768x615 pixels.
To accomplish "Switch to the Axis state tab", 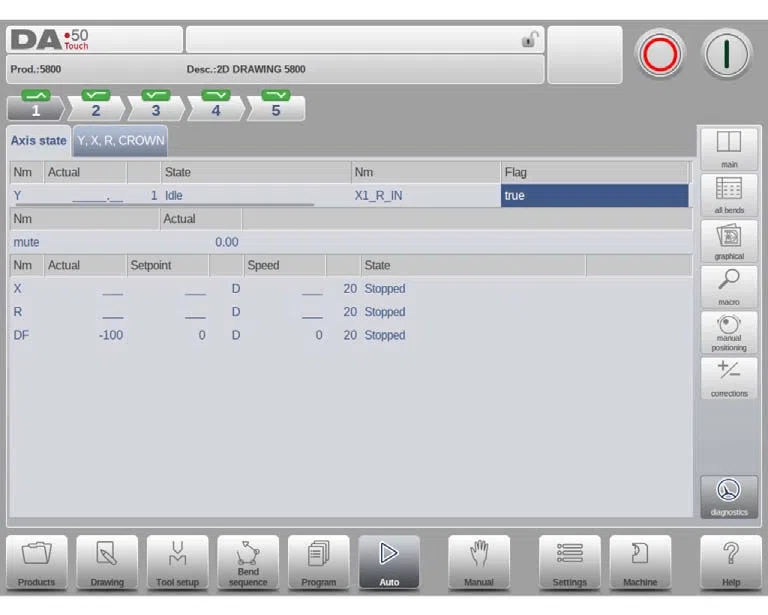I will pyautogui.click(x=39, y=141).
